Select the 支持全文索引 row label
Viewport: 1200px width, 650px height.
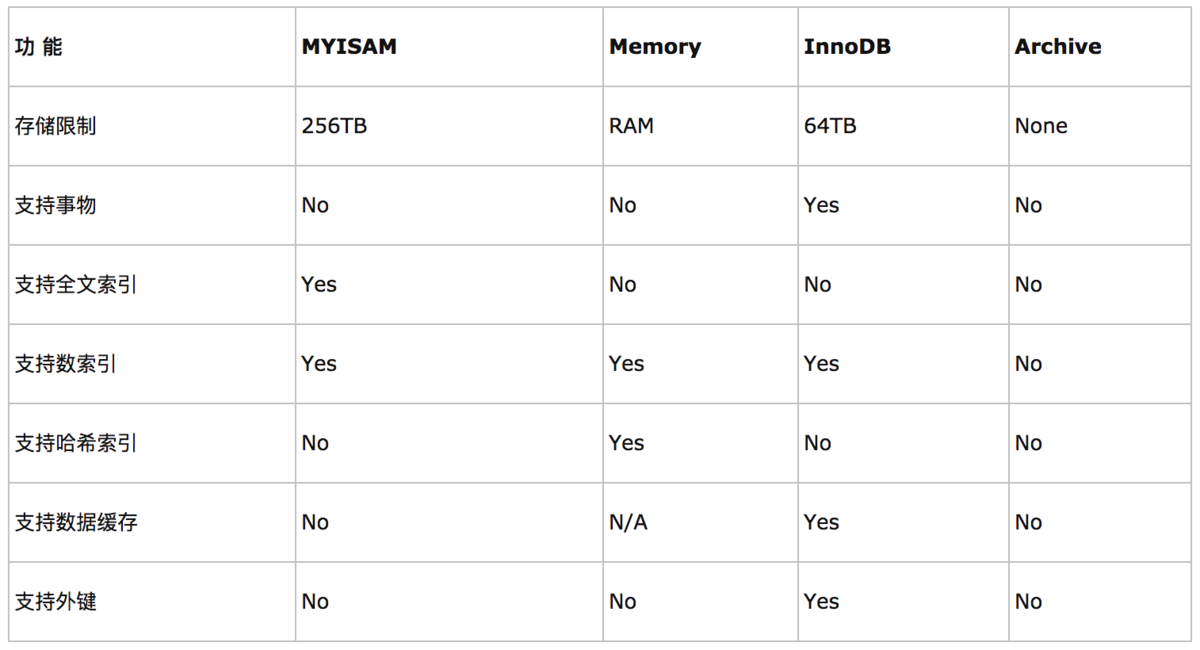pyautogui.click(x=76, y=284)
